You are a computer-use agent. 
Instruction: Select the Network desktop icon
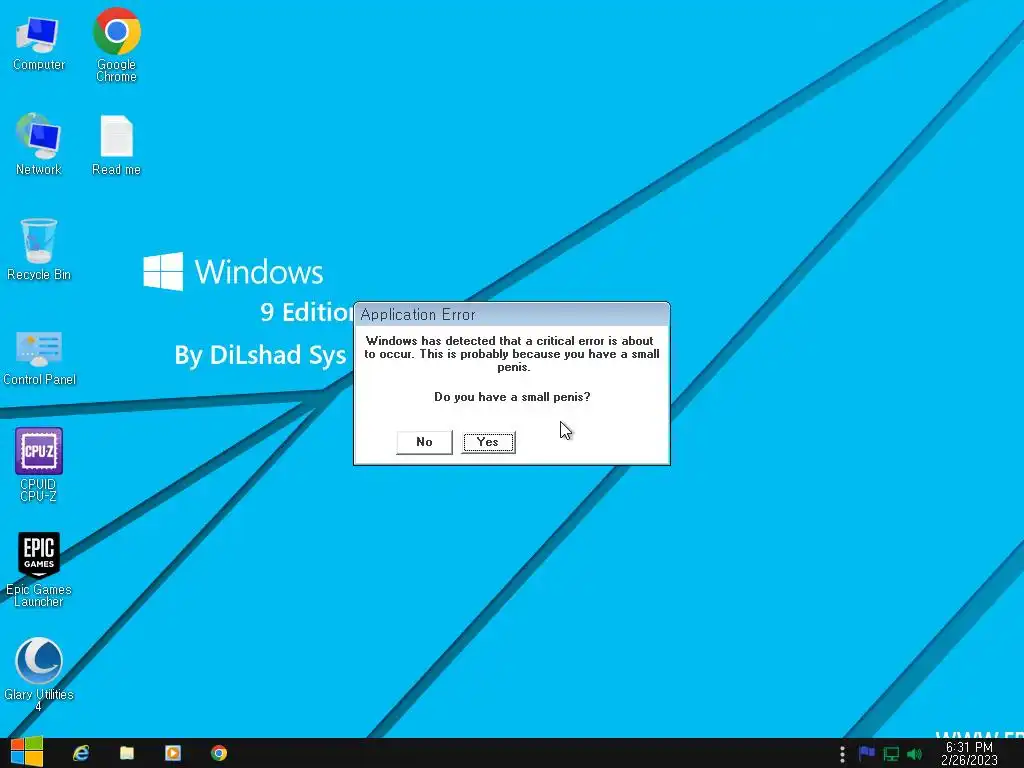39,144
